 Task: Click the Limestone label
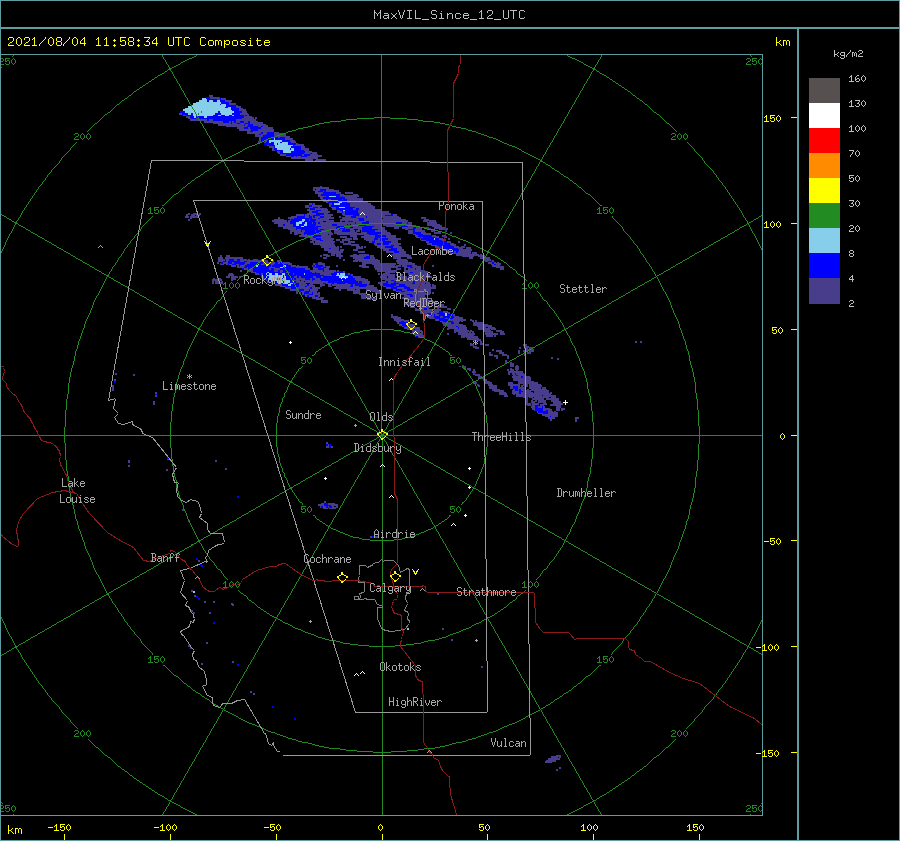189,386
